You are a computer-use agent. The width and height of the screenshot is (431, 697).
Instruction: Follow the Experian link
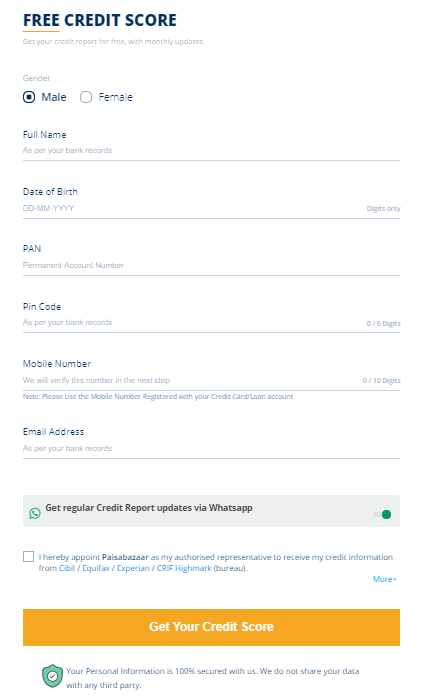tap(133, 568)
